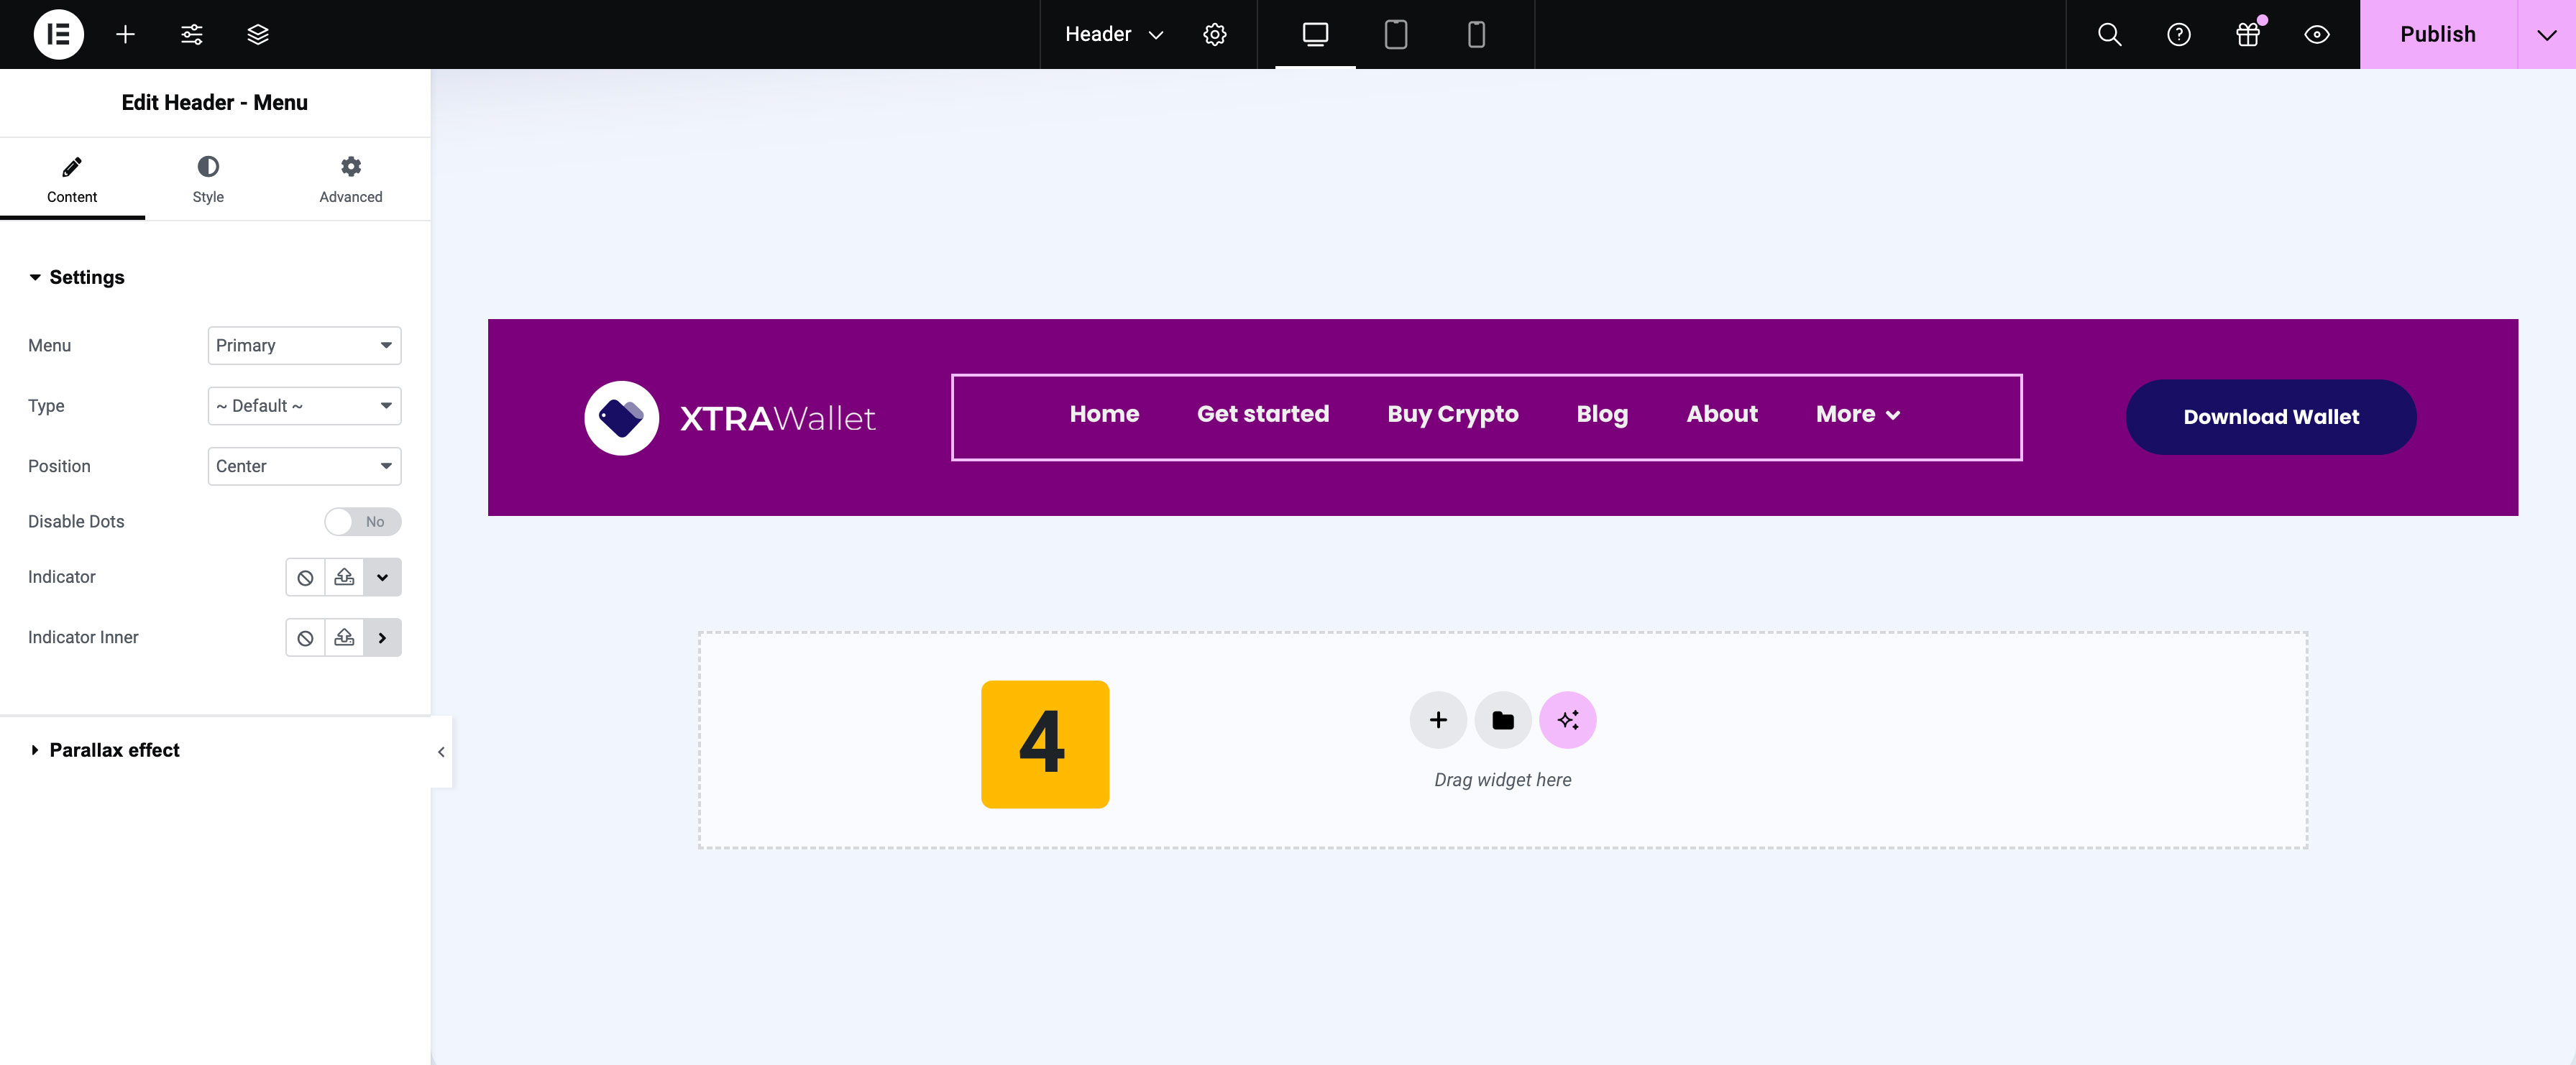Preview changes with eye icon
Image resolution: width=2576 pixels, height=1065 pixels.
2316,34
